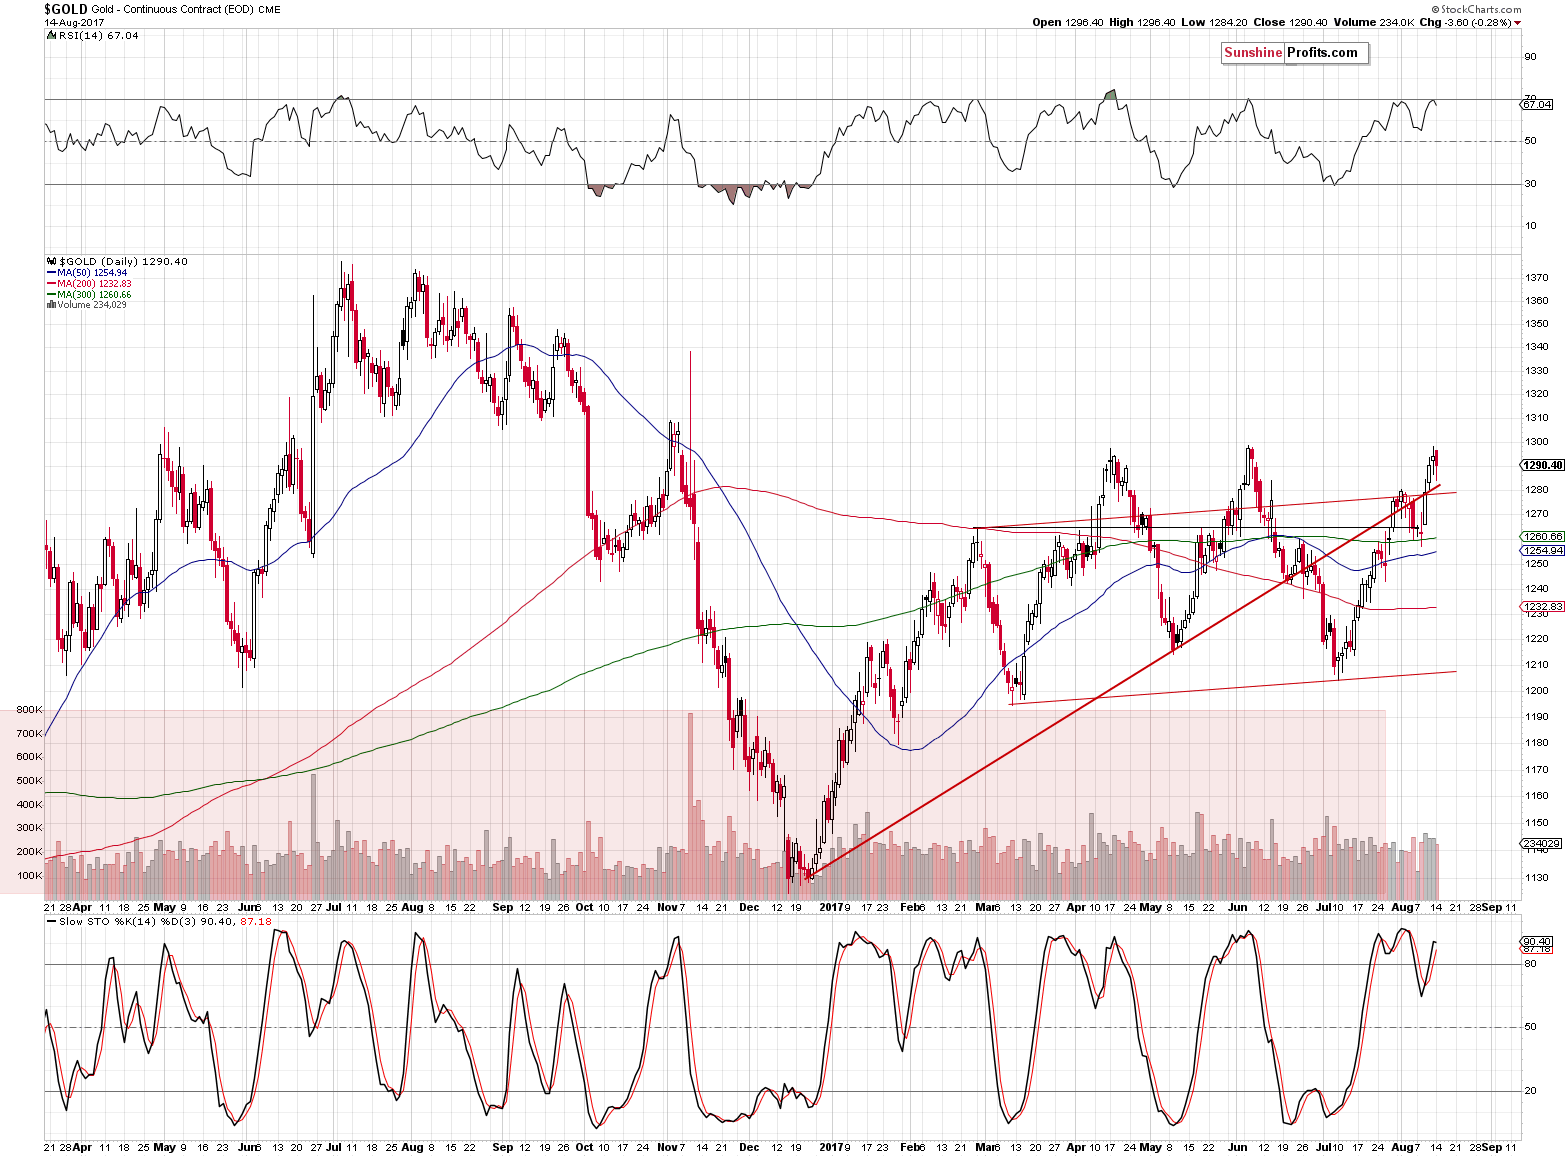Click the 'High 1296.40' header value
This screenshot has height=1157, width=1565.
pos(1142,22)
